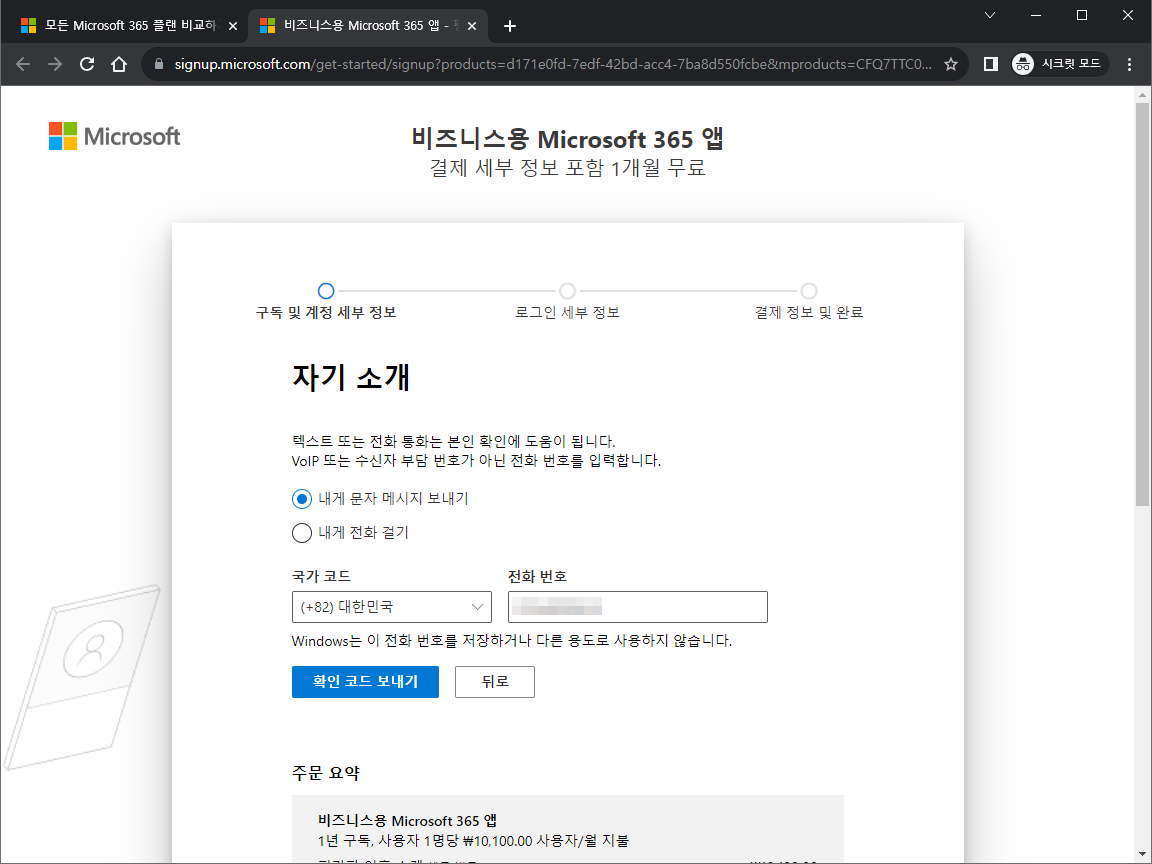Image resolution: width=1152 pixels, height=864 pixels.
Task: Click the 결제 세부 정보 포함 1개월 무료 text
Action: [567, 168]
